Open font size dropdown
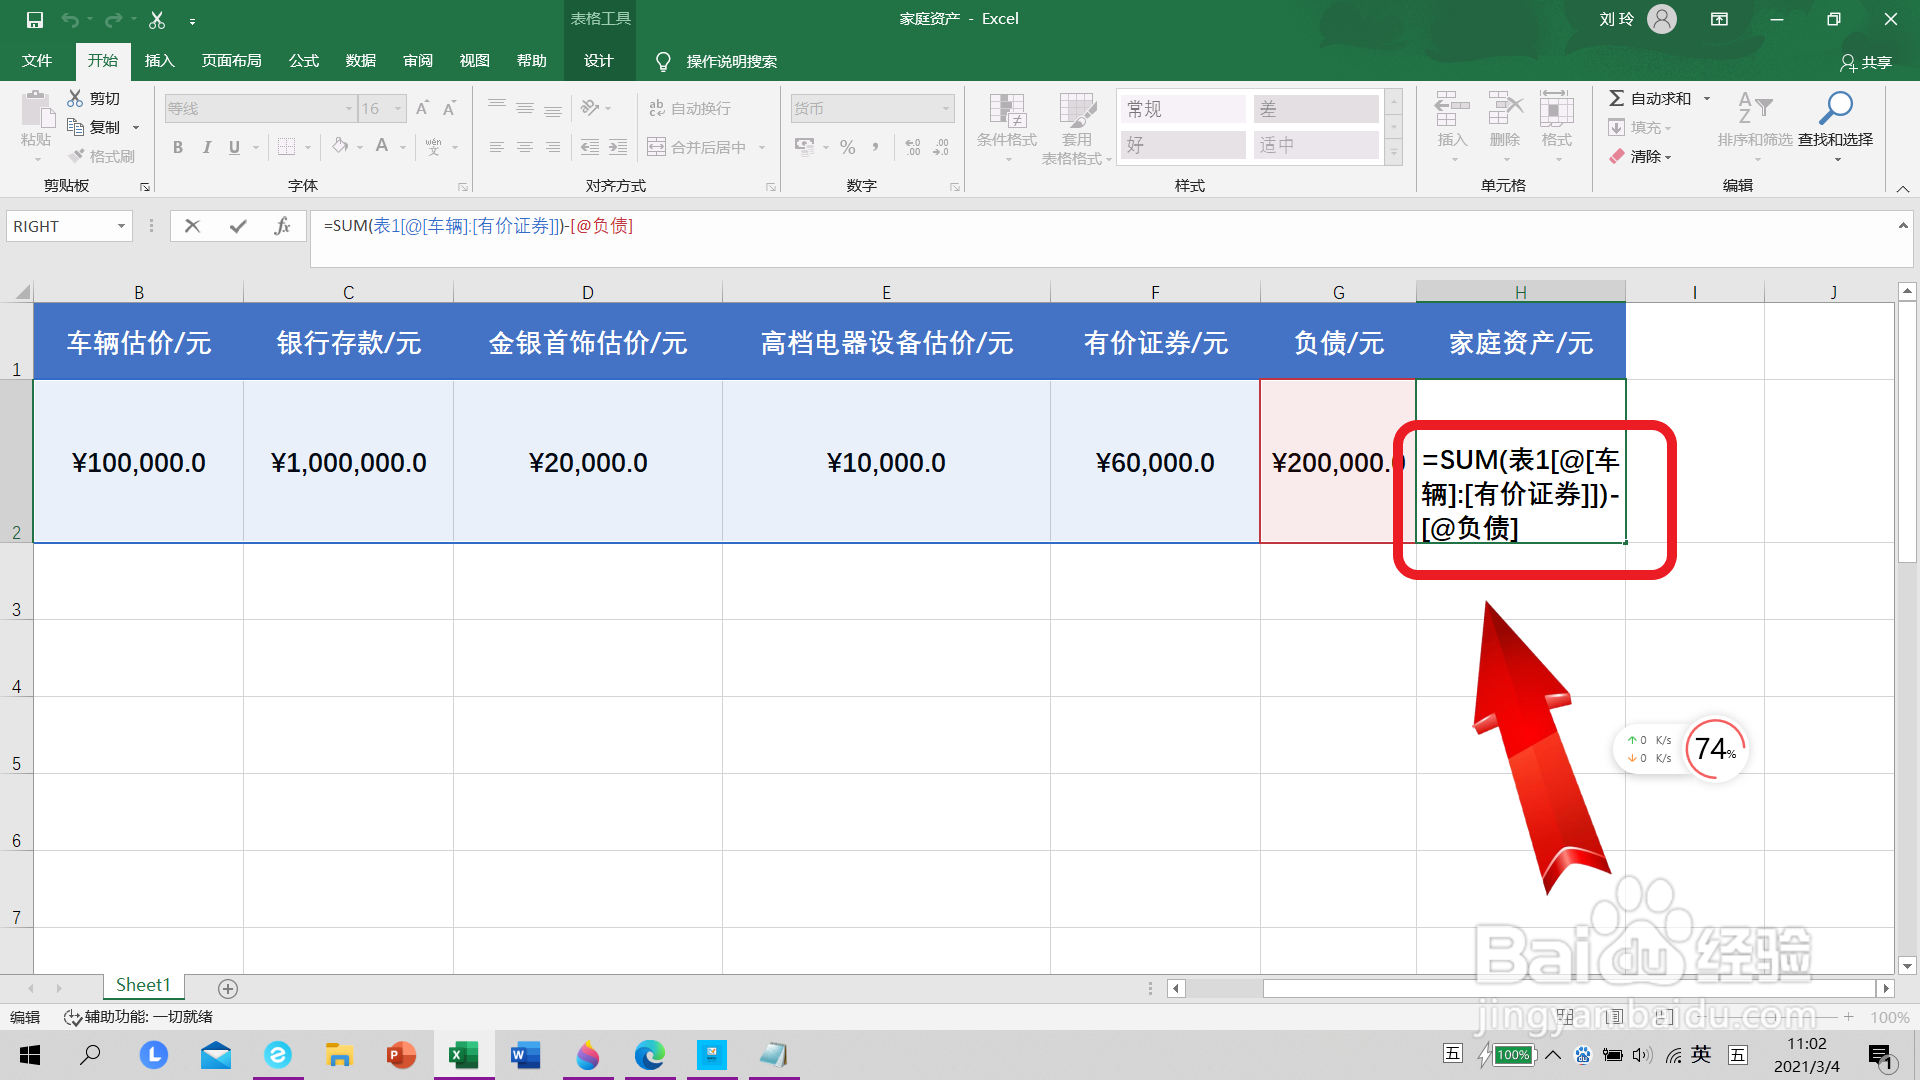The image size is (1920, 1080). (x=398, y=108)
